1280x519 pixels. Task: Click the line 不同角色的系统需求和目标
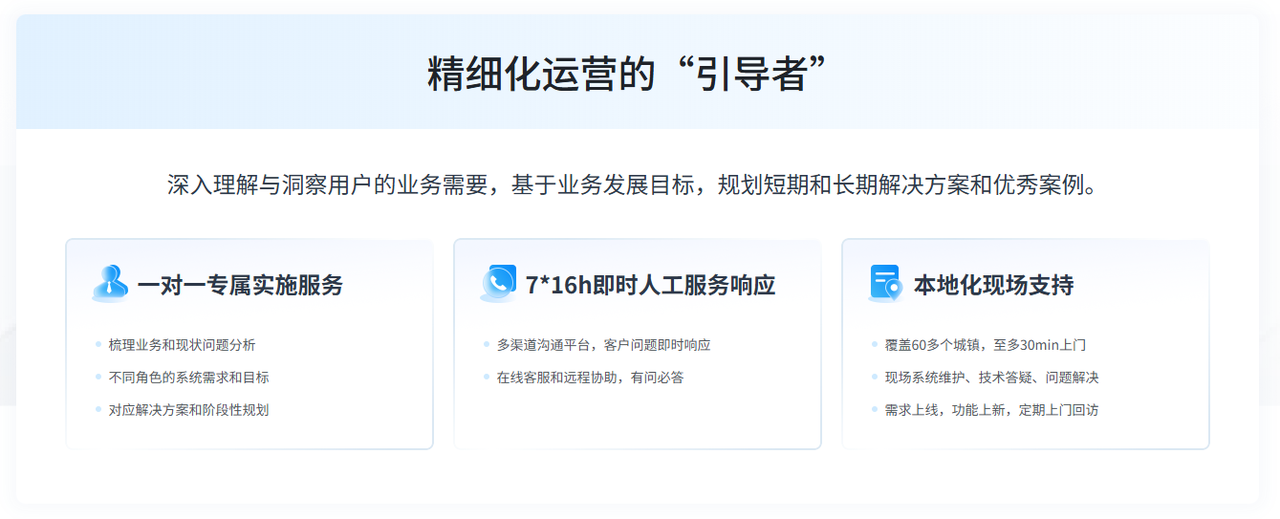(x=189, y=378)
